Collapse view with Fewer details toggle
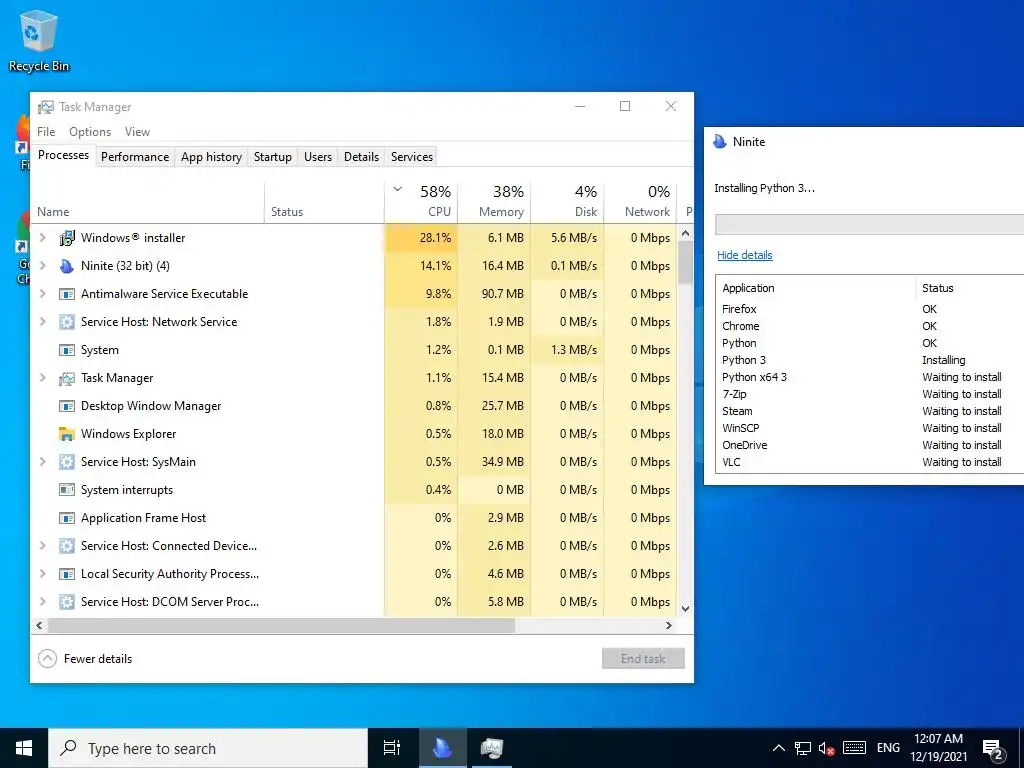1024x768 pixels. point(85,659)
